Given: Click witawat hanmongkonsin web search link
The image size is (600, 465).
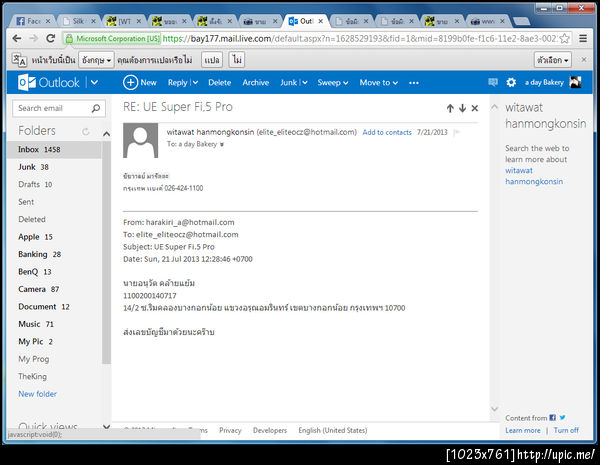Looking at the screenshot, I should pyautogui.click(x=534, y=176).
